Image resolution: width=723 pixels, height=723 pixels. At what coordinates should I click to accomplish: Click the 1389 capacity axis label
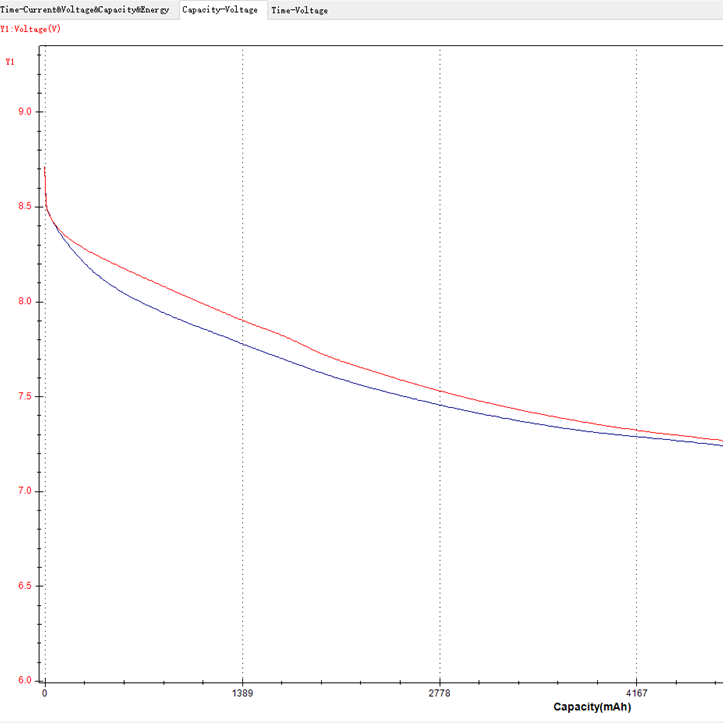(x=242, y=693)
